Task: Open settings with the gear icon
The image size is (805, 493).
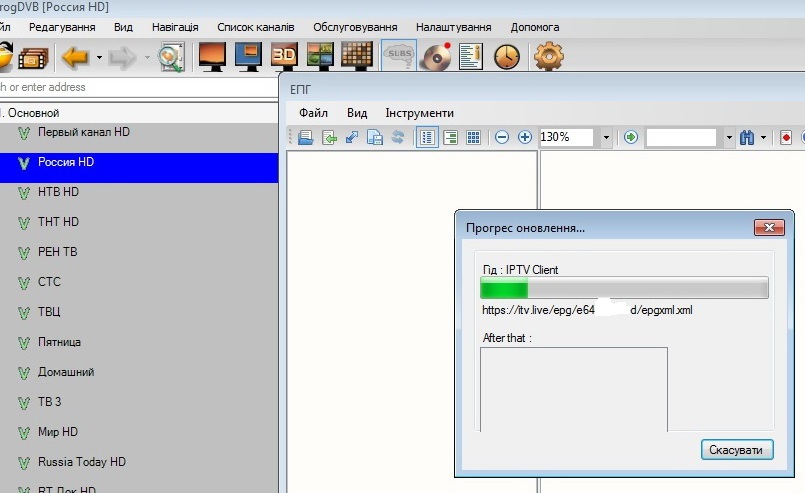Action: point(549,57)
